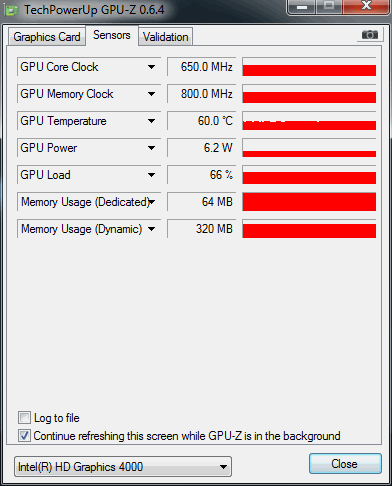The width and height of the screenshot is (392, 486).
Task: Uncheck Continue refreshing in background option
Action: pos(24,436)
